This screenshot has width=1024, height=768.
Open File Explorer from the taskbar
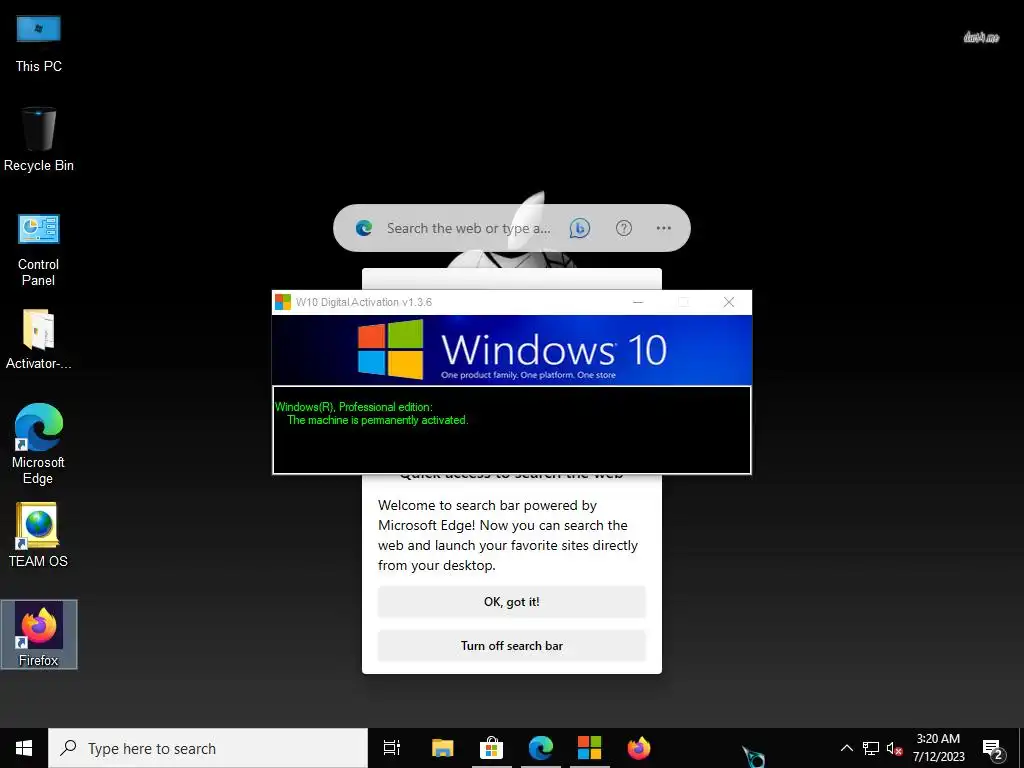tap(442, 748)
